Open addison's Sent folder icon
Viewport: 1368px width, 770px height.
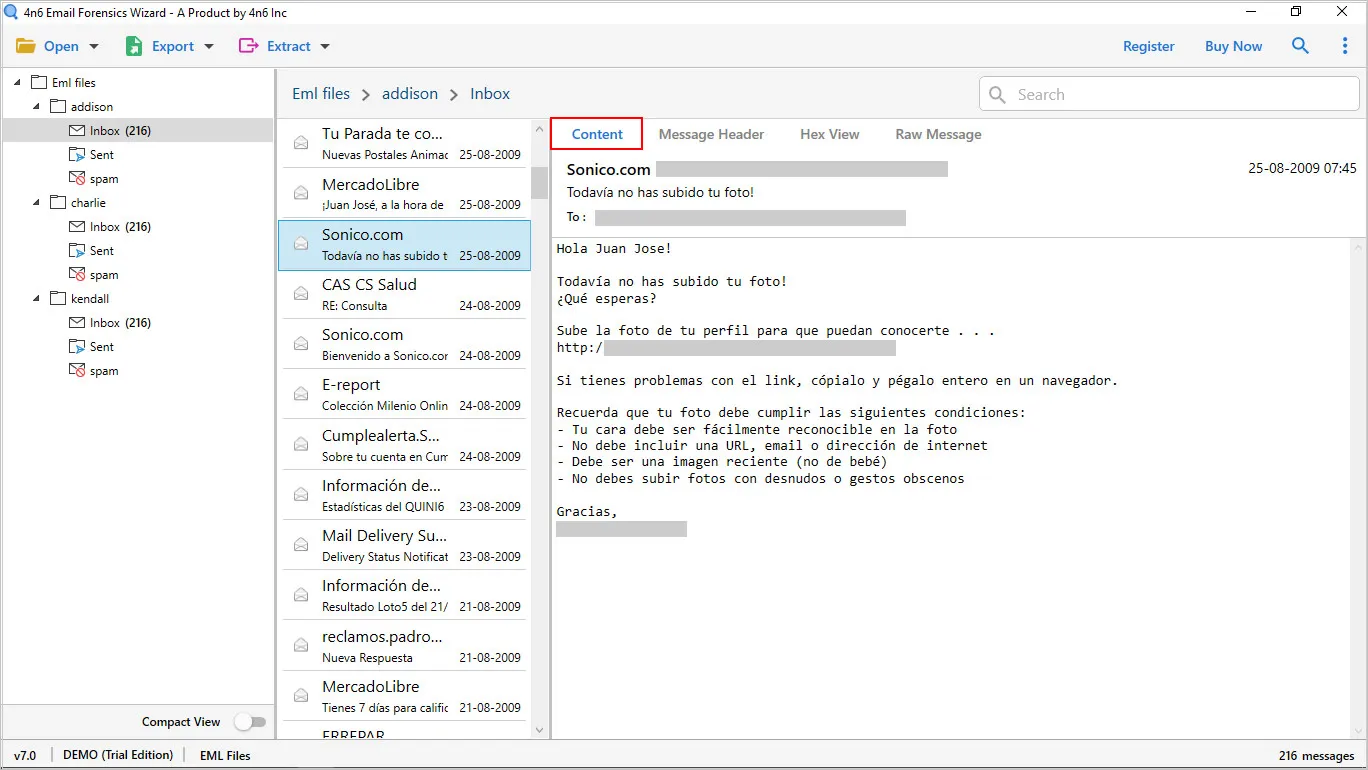point(77,155)
